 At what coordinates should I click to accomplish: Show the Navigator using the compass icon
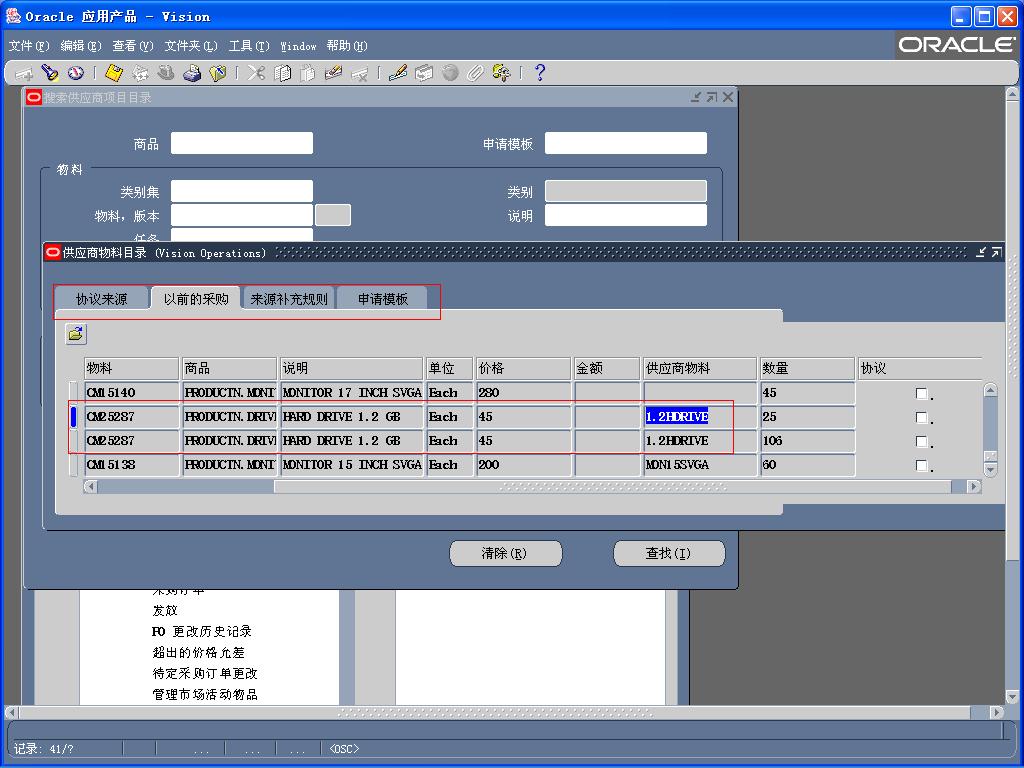(x=75, y=73)
